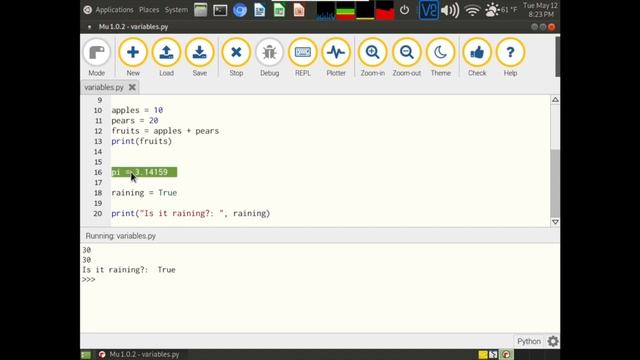Click 'Is it raining?: True' output line
This screenshot has height=360, width=640.
pyautogui.click(x=129, y=270)
